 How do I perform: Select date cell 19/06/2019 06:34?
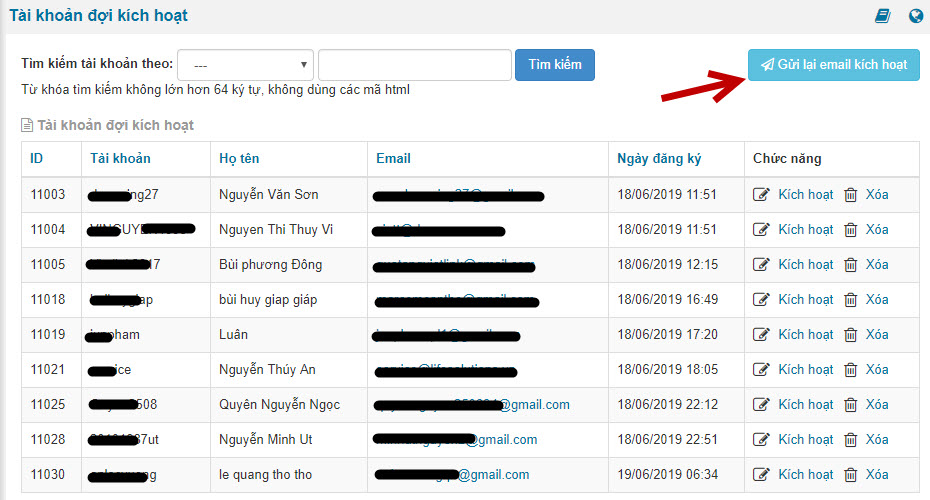click(x=667, y=474)
